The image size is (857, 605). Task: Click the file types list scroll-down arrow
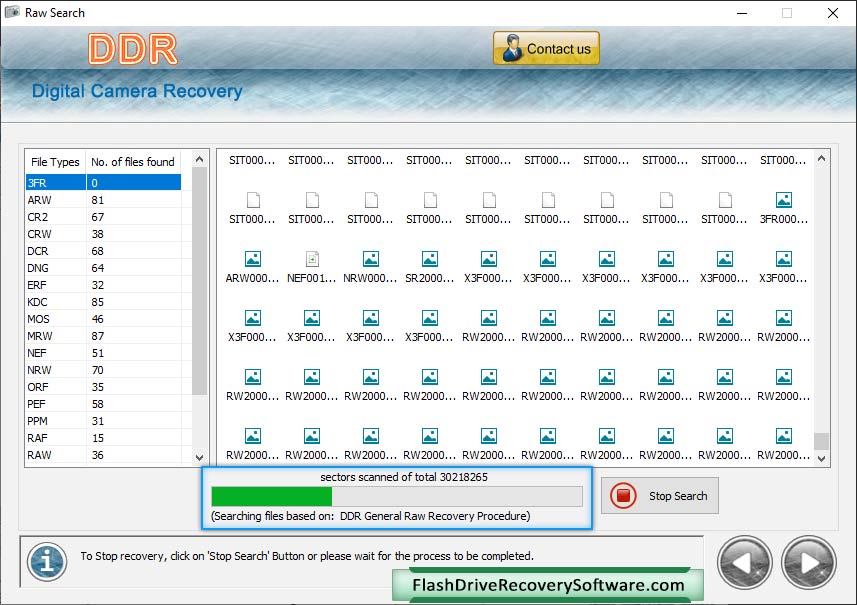[x=199, y=457]
